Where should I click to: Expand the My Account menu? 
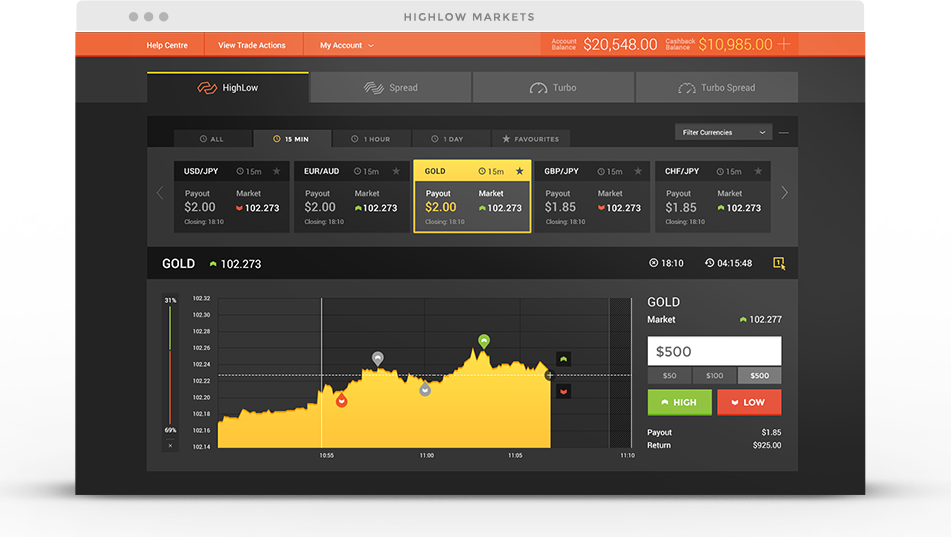click(346, 45)
